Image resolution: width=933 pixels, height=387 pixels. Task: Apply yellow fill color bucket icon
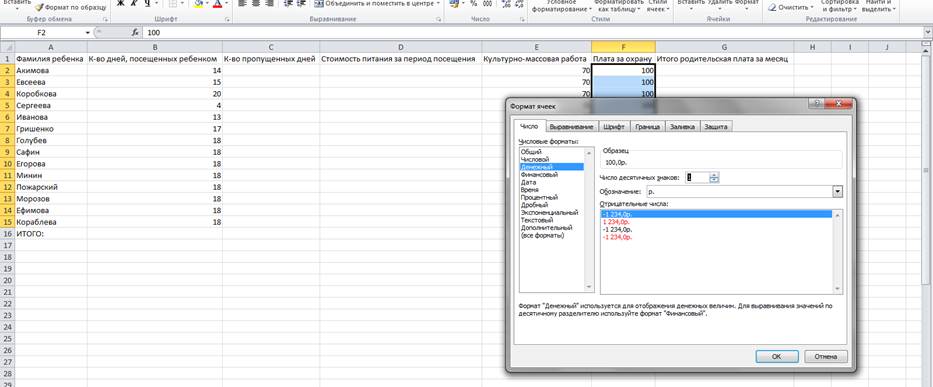(x=198, y=4)
